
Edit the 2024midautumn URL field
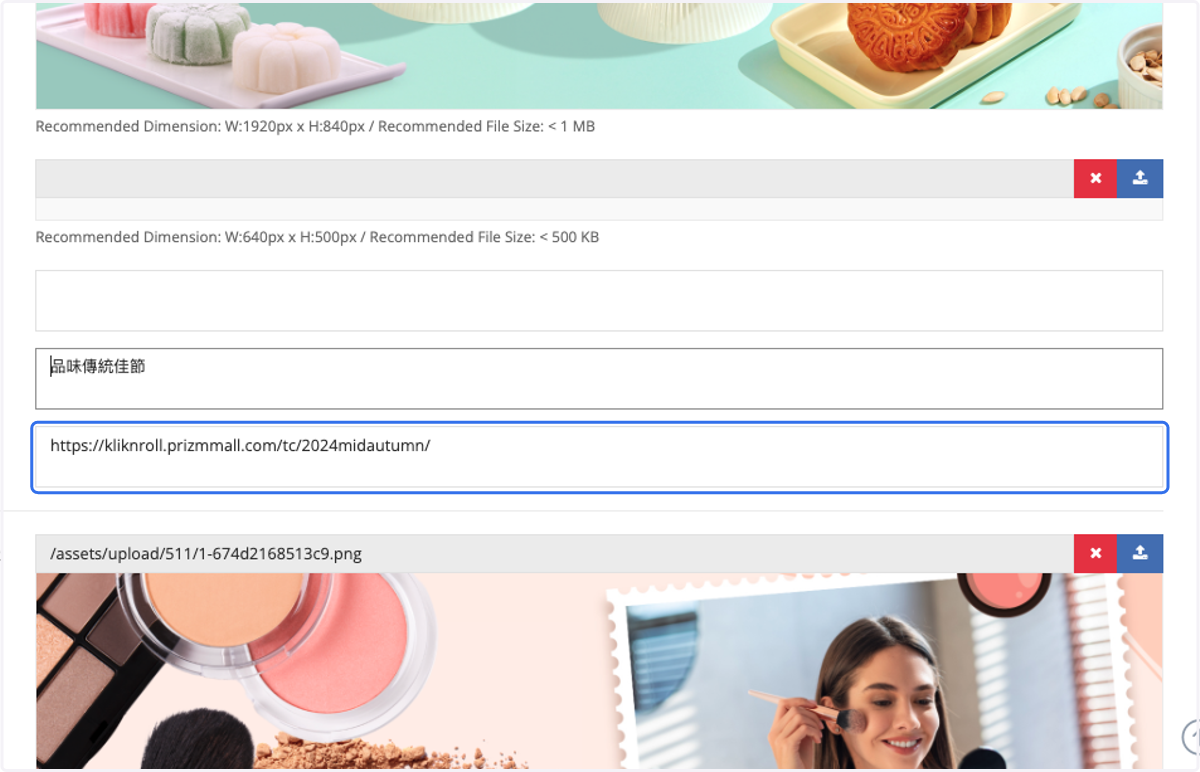pyautogui.click(x=599, y=458)
